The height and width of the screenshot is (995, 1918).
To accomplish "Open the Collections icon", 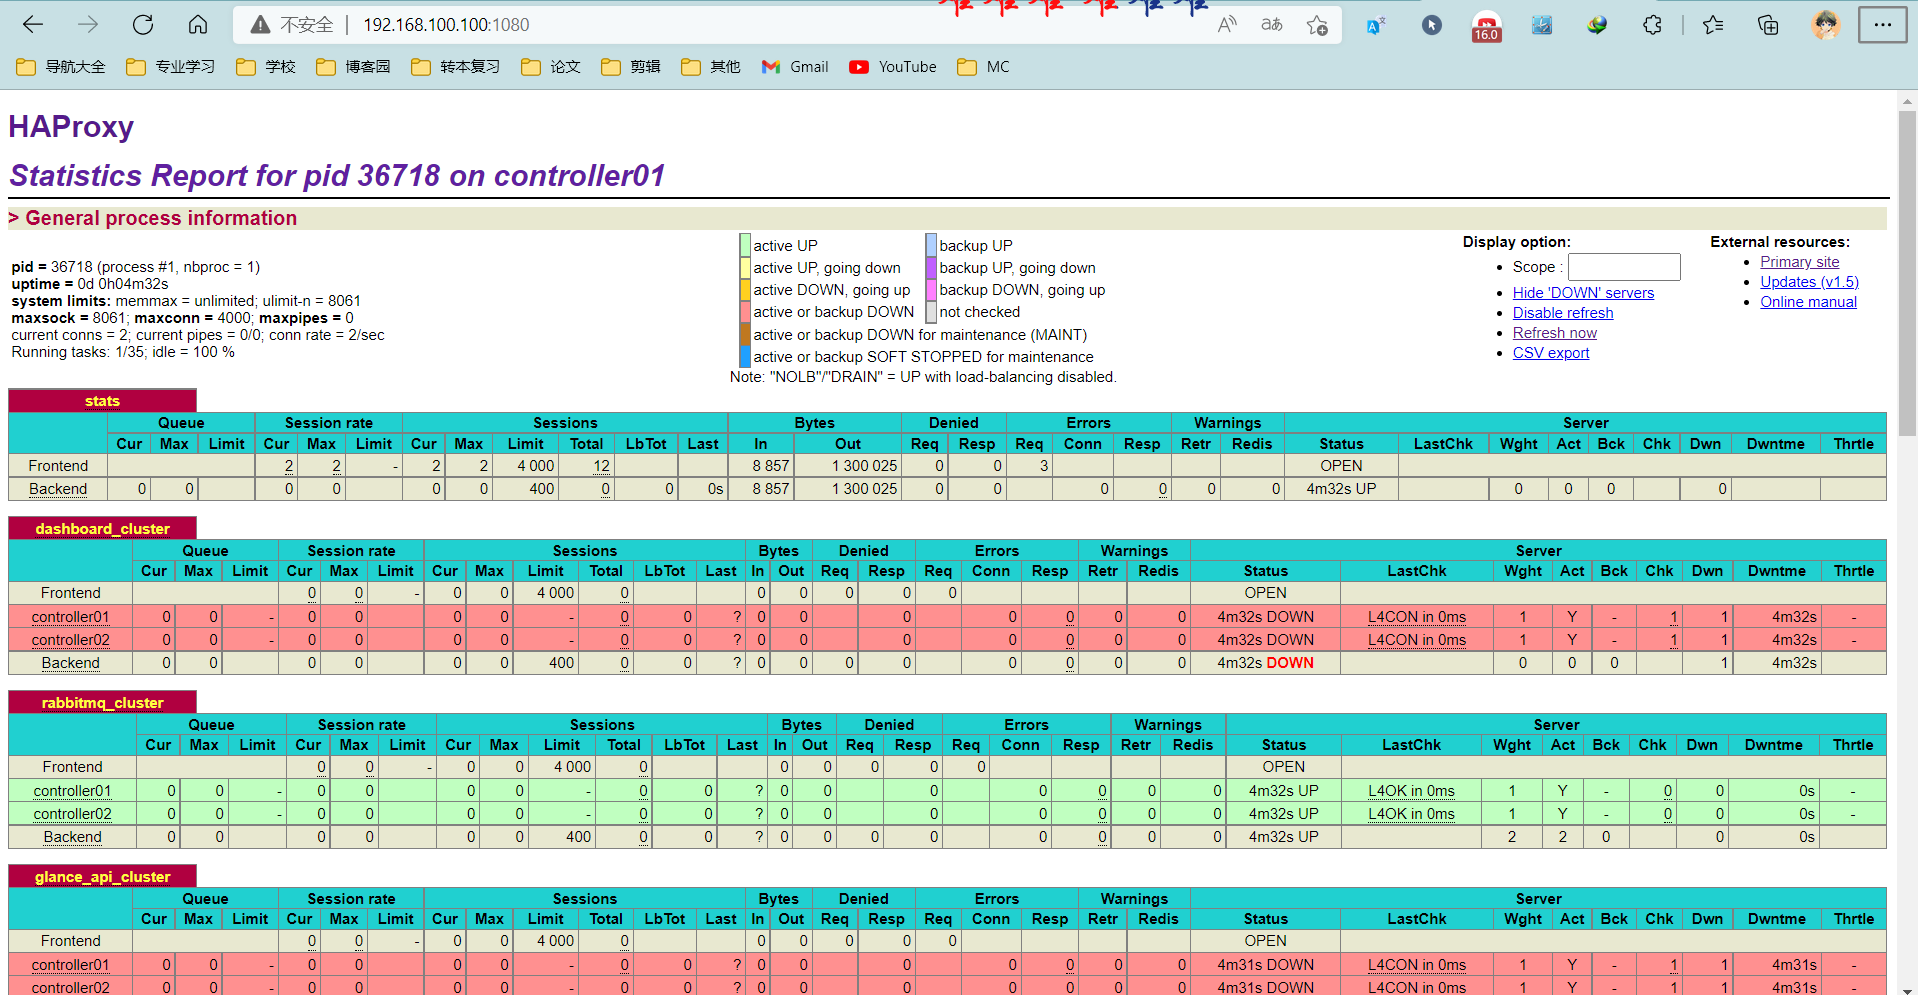I will click(x=1768, y=25).
